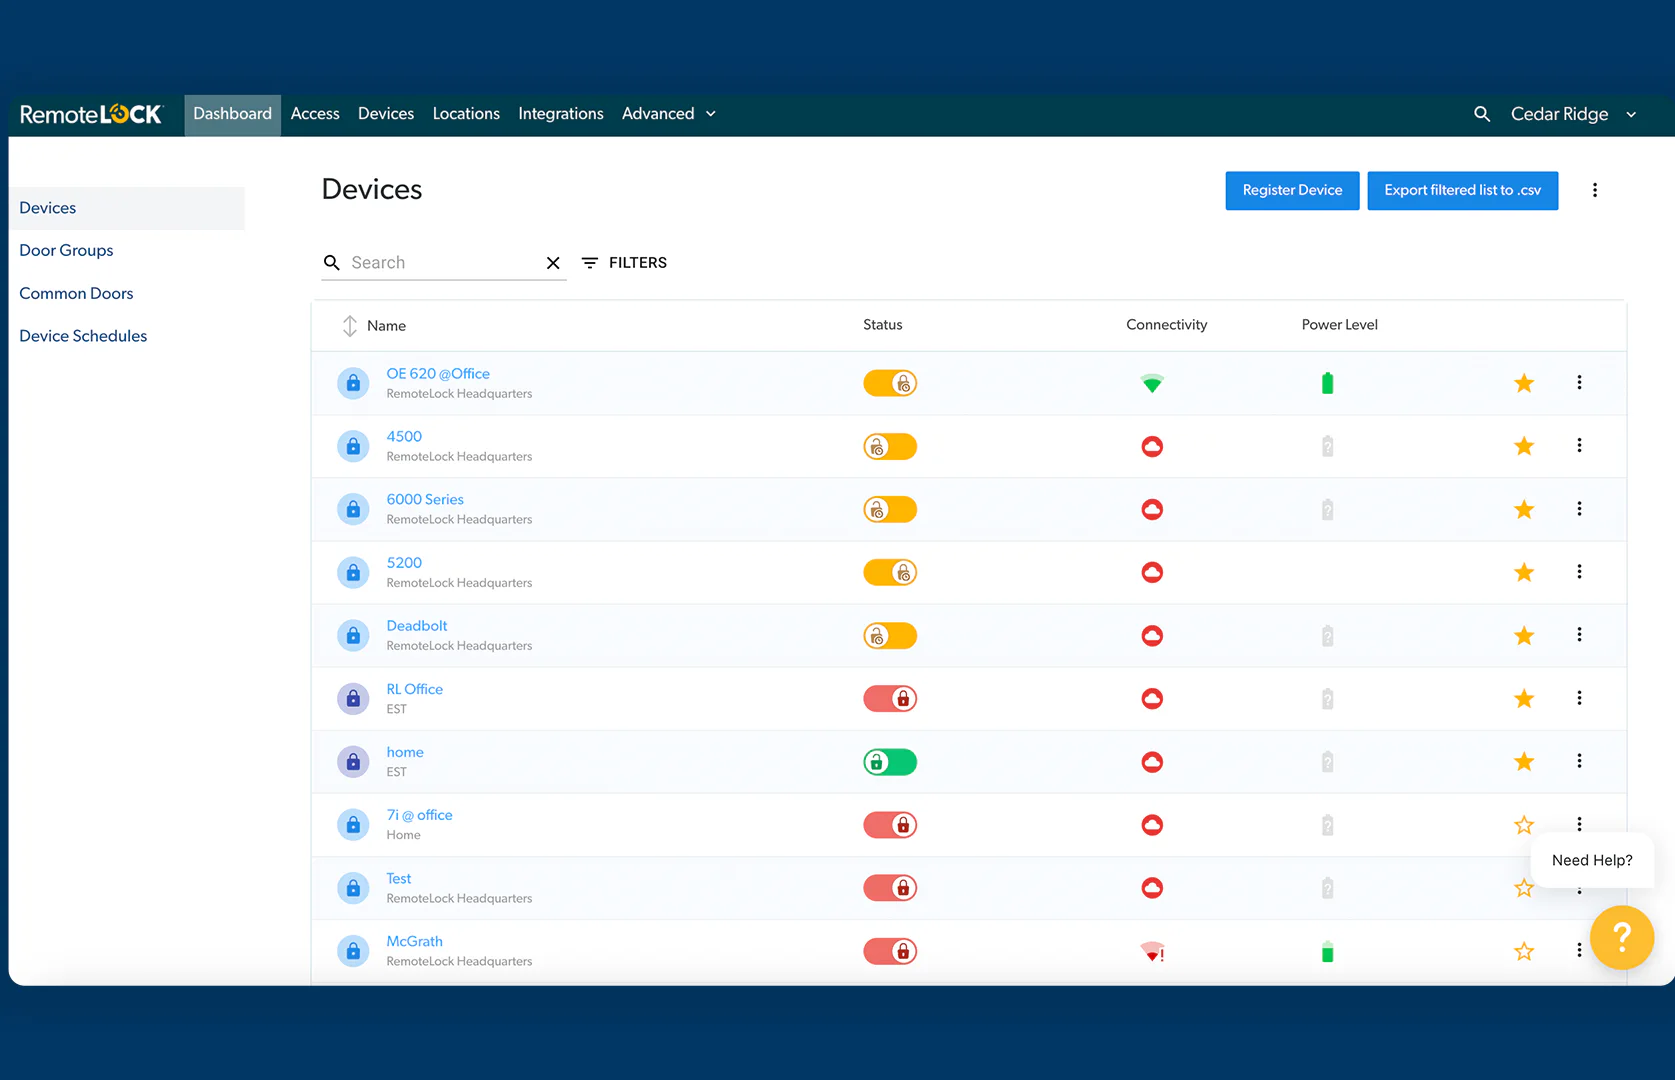1675x1080 pixels.
Task: Expand the Advanced menu dropdown
Action: point(668,114)
